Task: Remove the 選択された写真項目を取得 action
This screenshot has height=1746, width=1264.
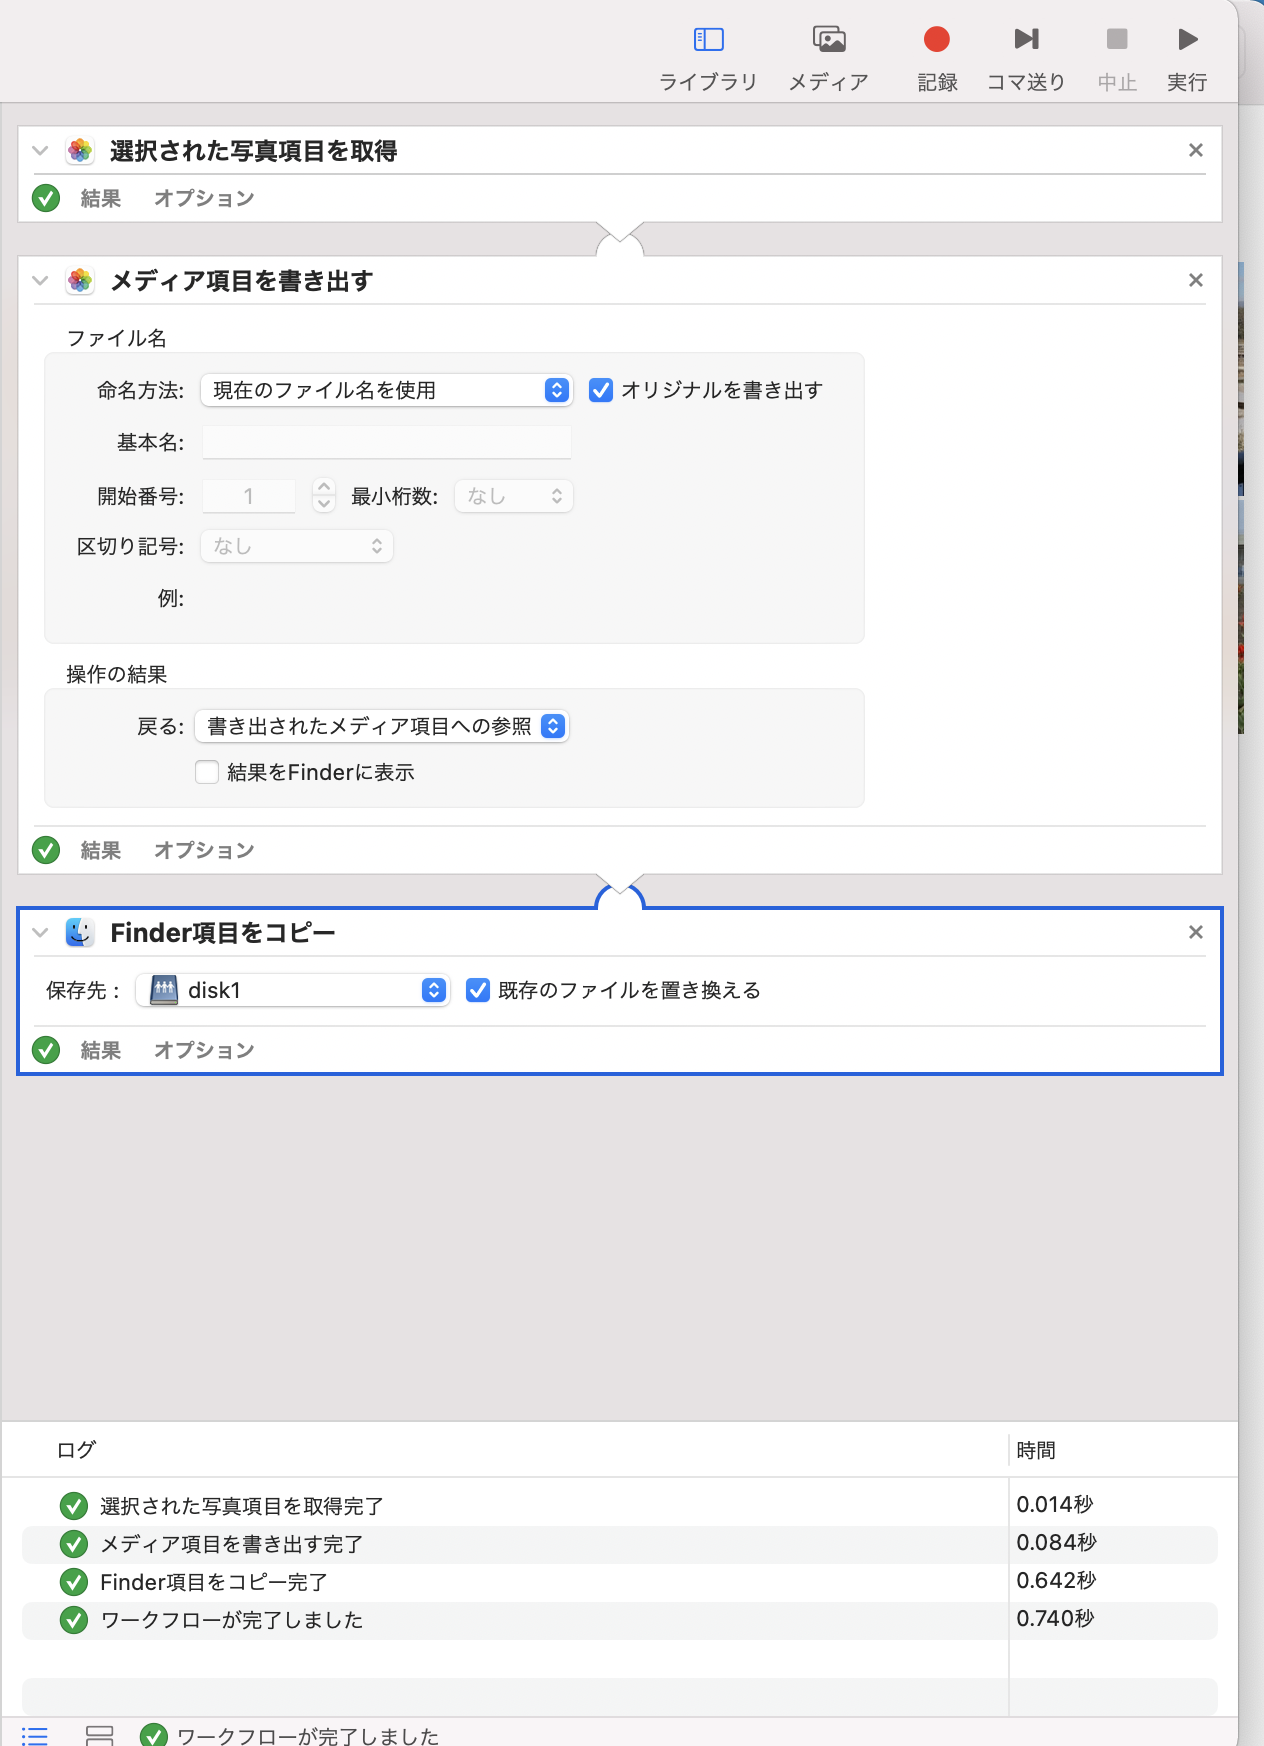Action: coord(1195,150)
